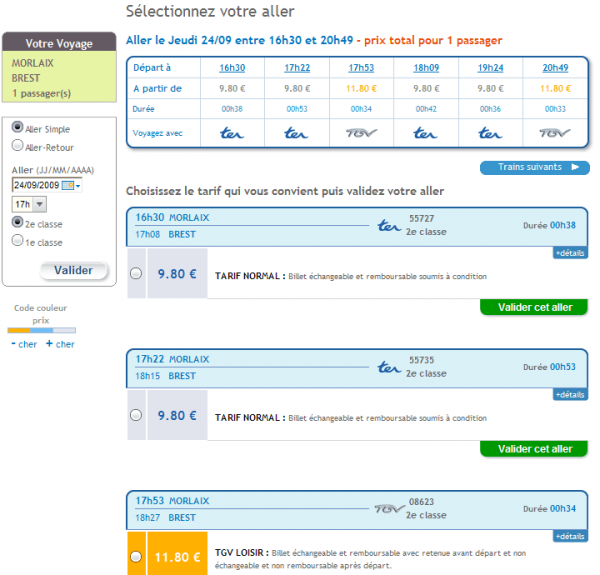This screenshot has width=600, height=575.
Task: Select the Aller-Retour trip option
Action: pos(17,146)
